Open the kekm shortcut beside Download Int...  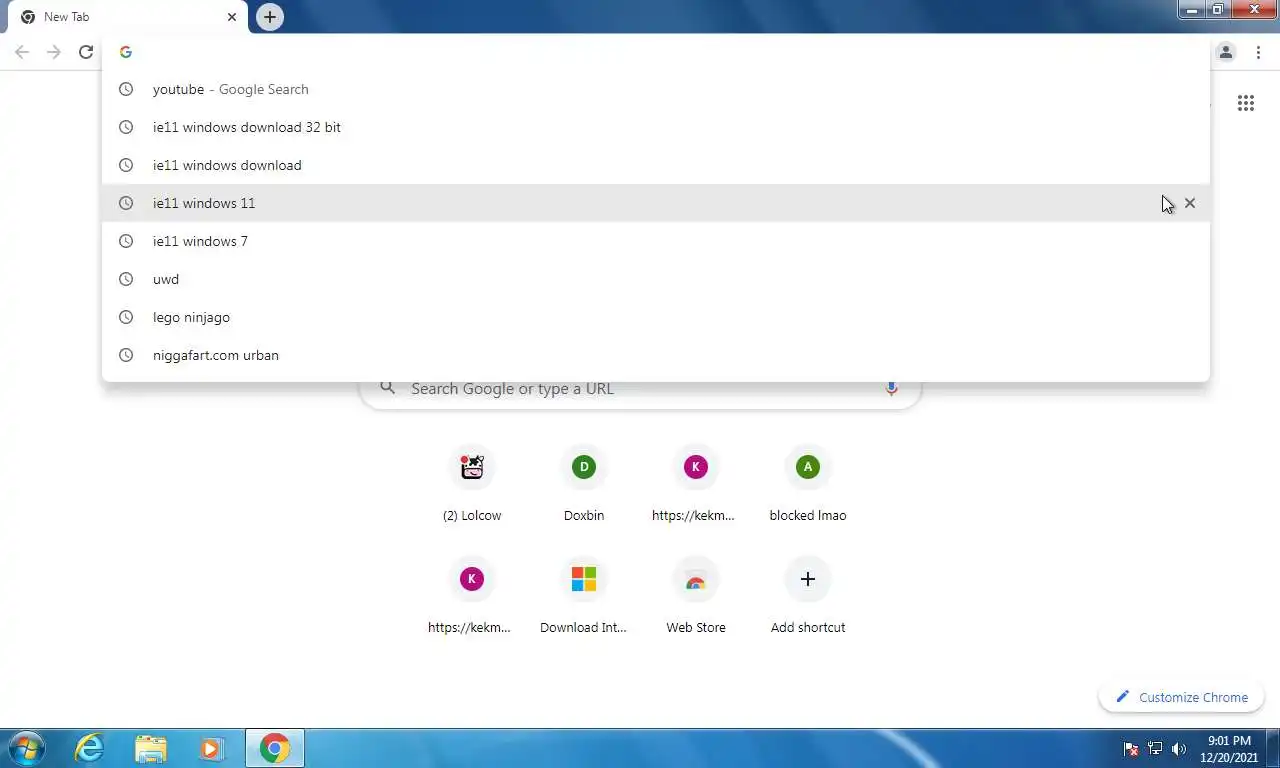(472, 598)
